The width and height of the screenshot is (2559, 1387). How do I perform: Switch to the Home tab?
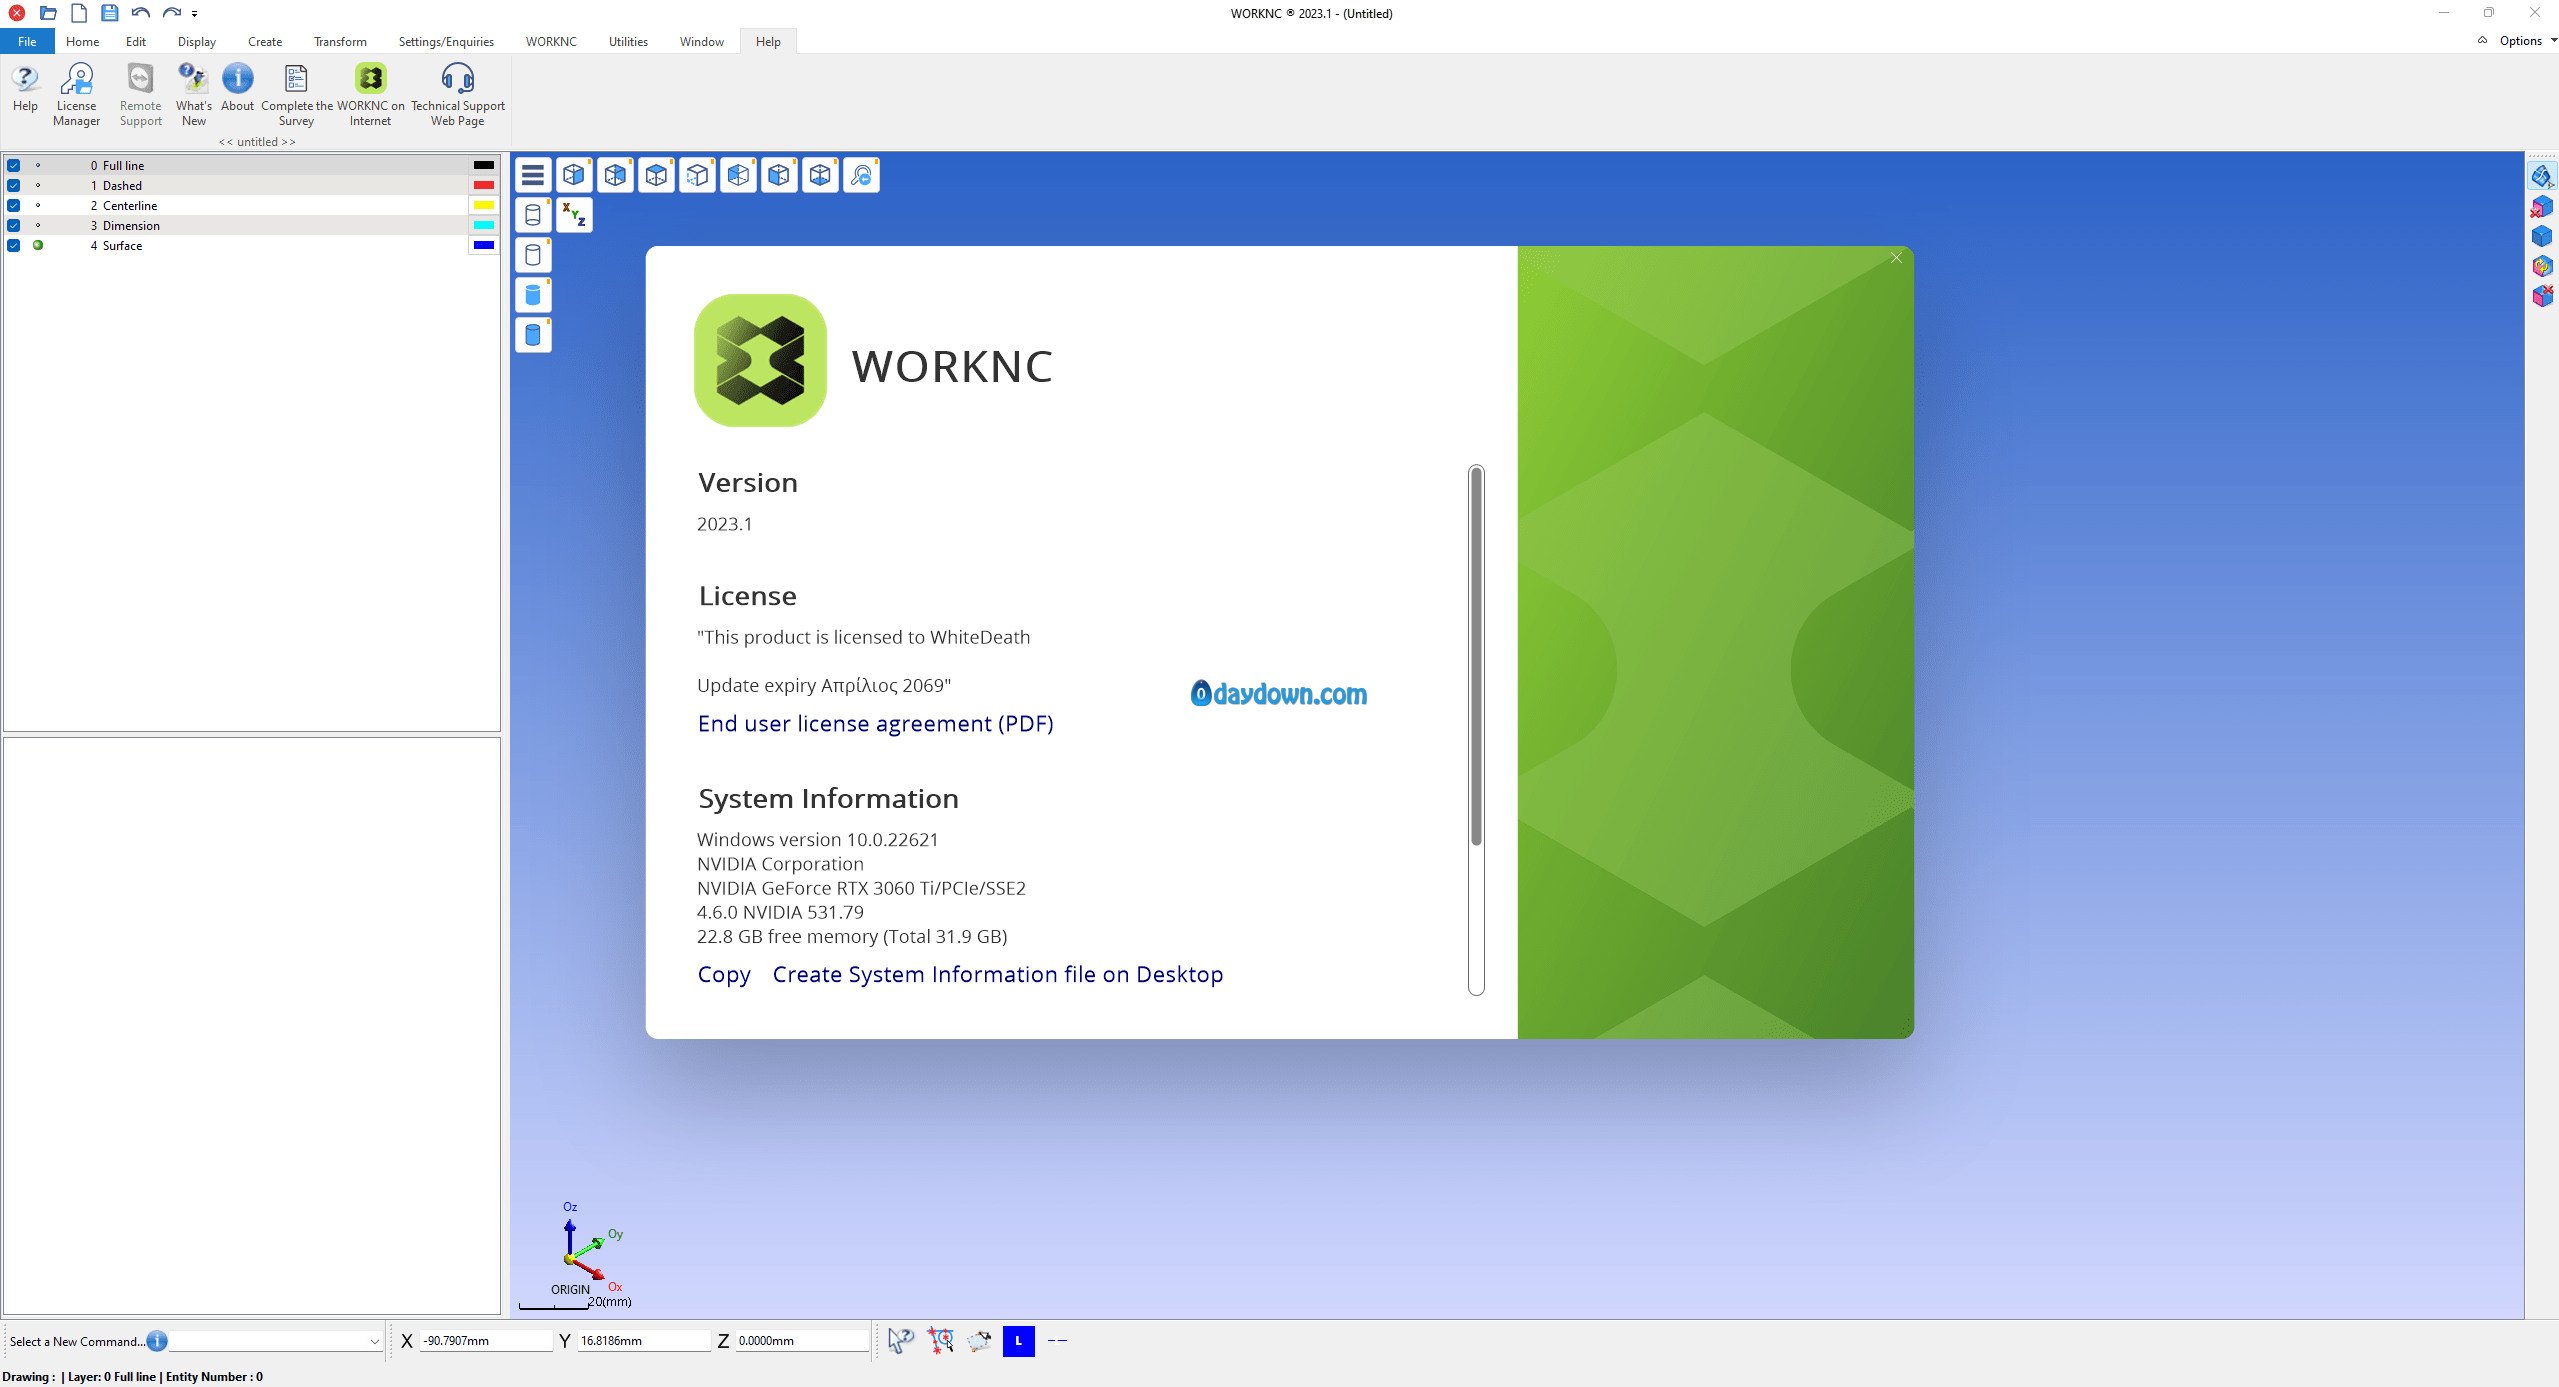point(82,41)
